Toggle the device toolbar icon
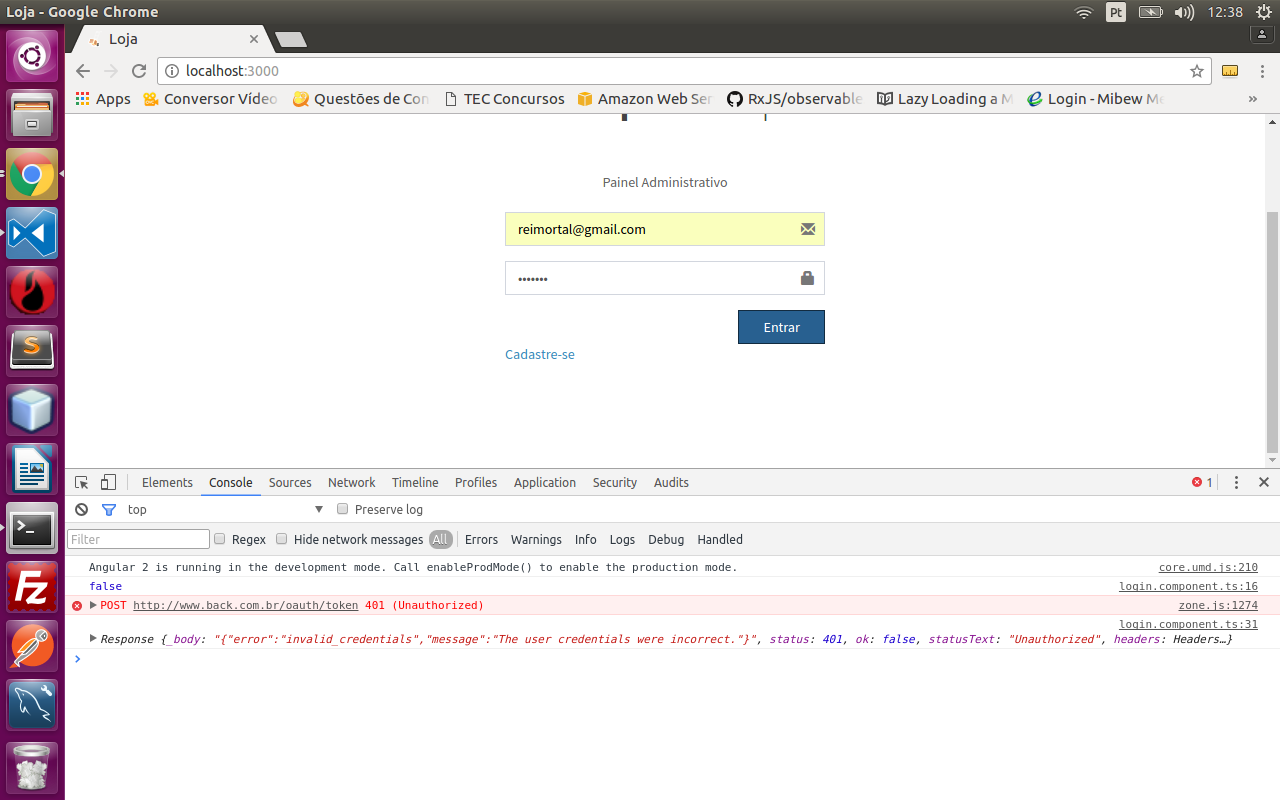The width and height of the screenshot is (1280, 800). [108, 482]
